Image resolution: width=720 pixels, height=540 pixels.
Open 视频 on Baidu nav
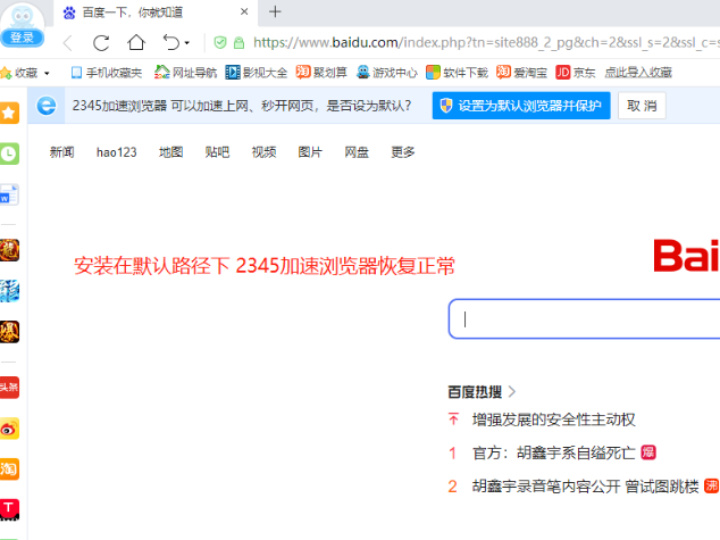tap(264, 152)
